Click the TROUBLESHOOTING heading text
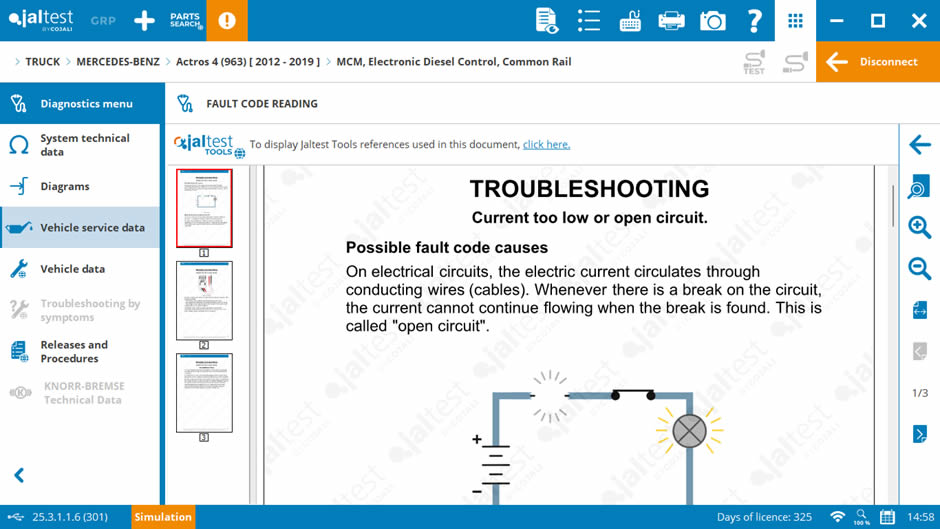 (x=589, y=189)
